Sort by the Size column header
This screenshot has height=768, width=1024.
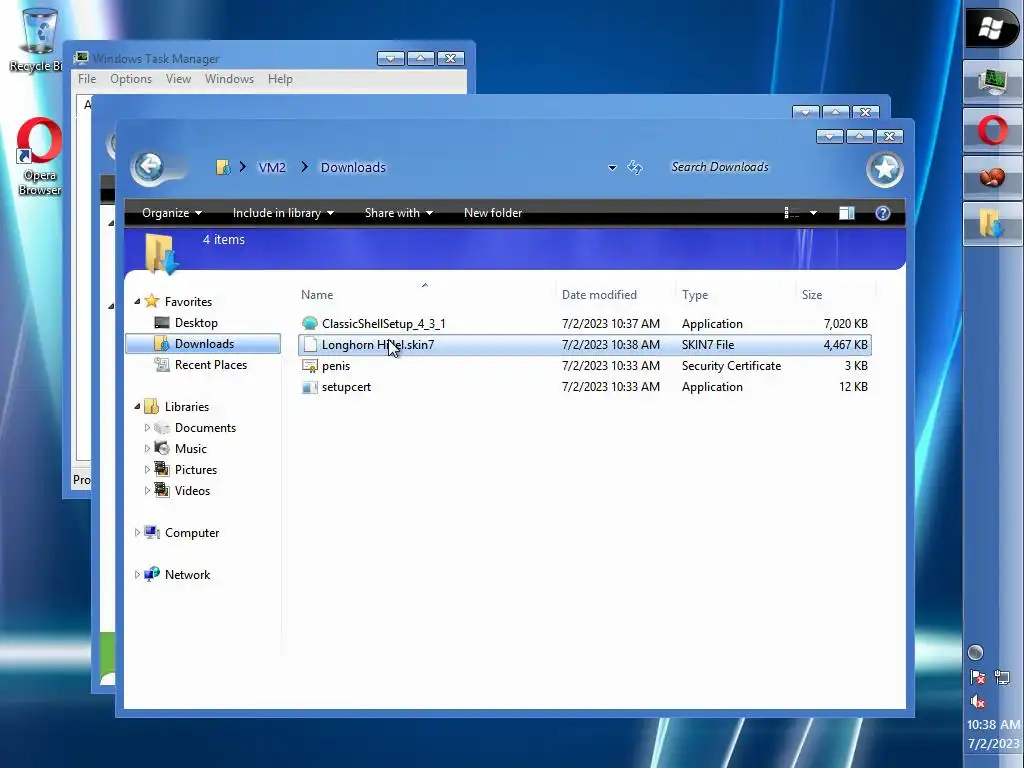835,295
